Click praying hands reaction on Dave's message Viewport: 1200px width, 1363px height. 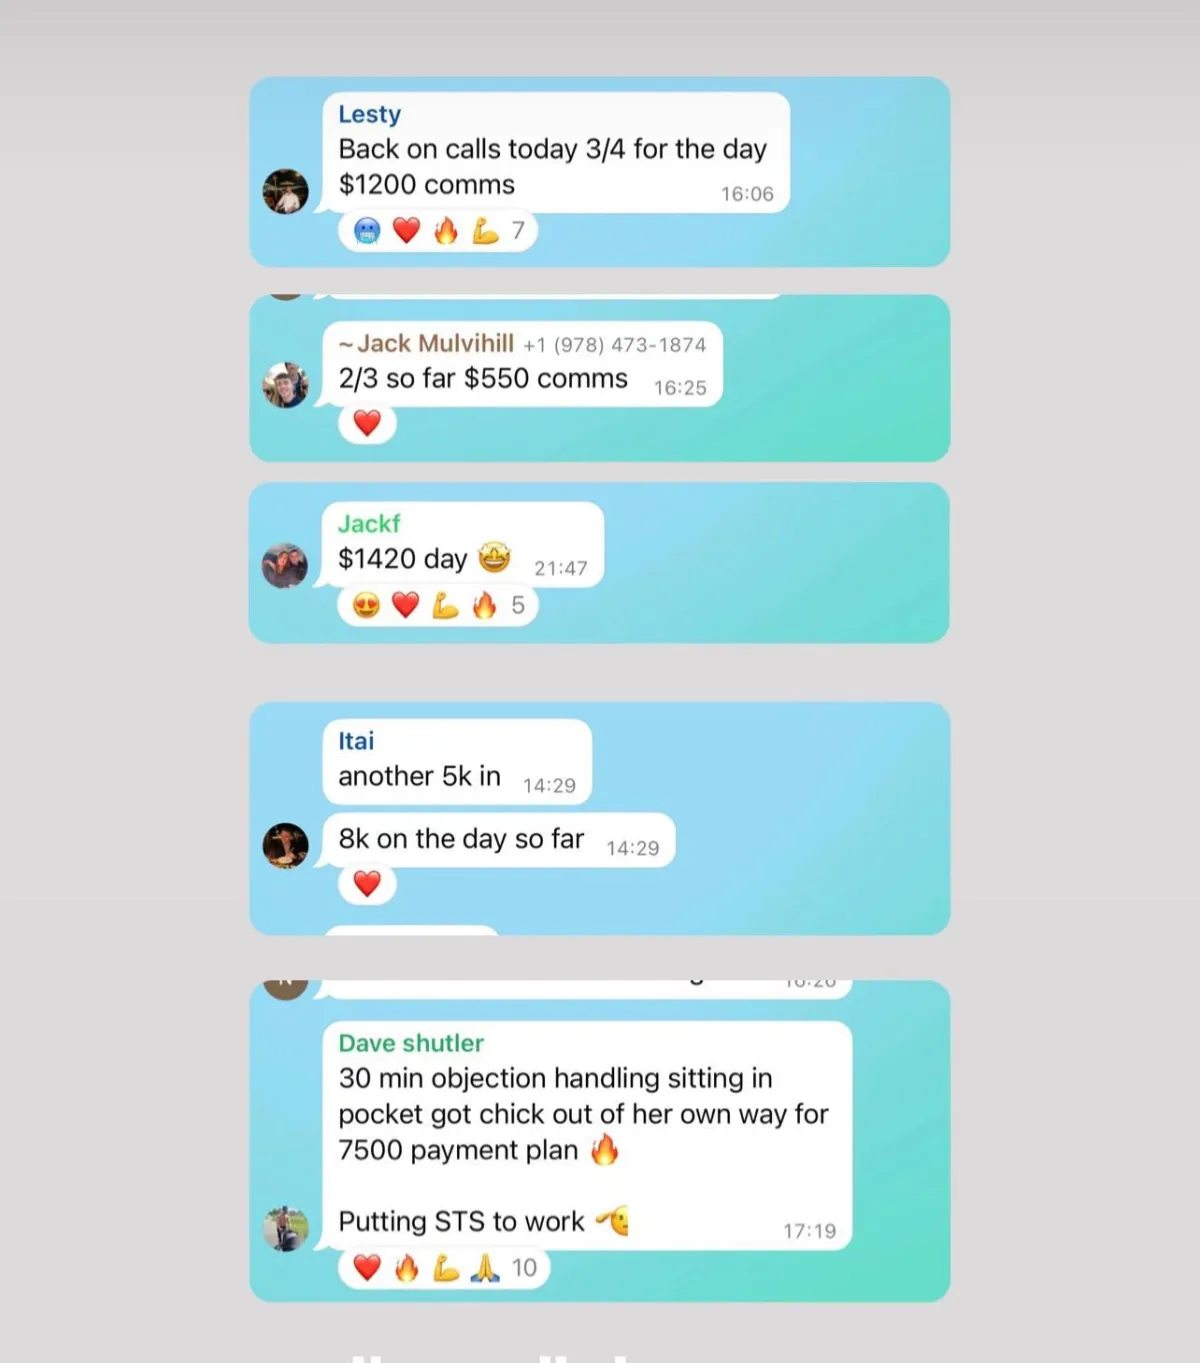tap(485, 1268)
